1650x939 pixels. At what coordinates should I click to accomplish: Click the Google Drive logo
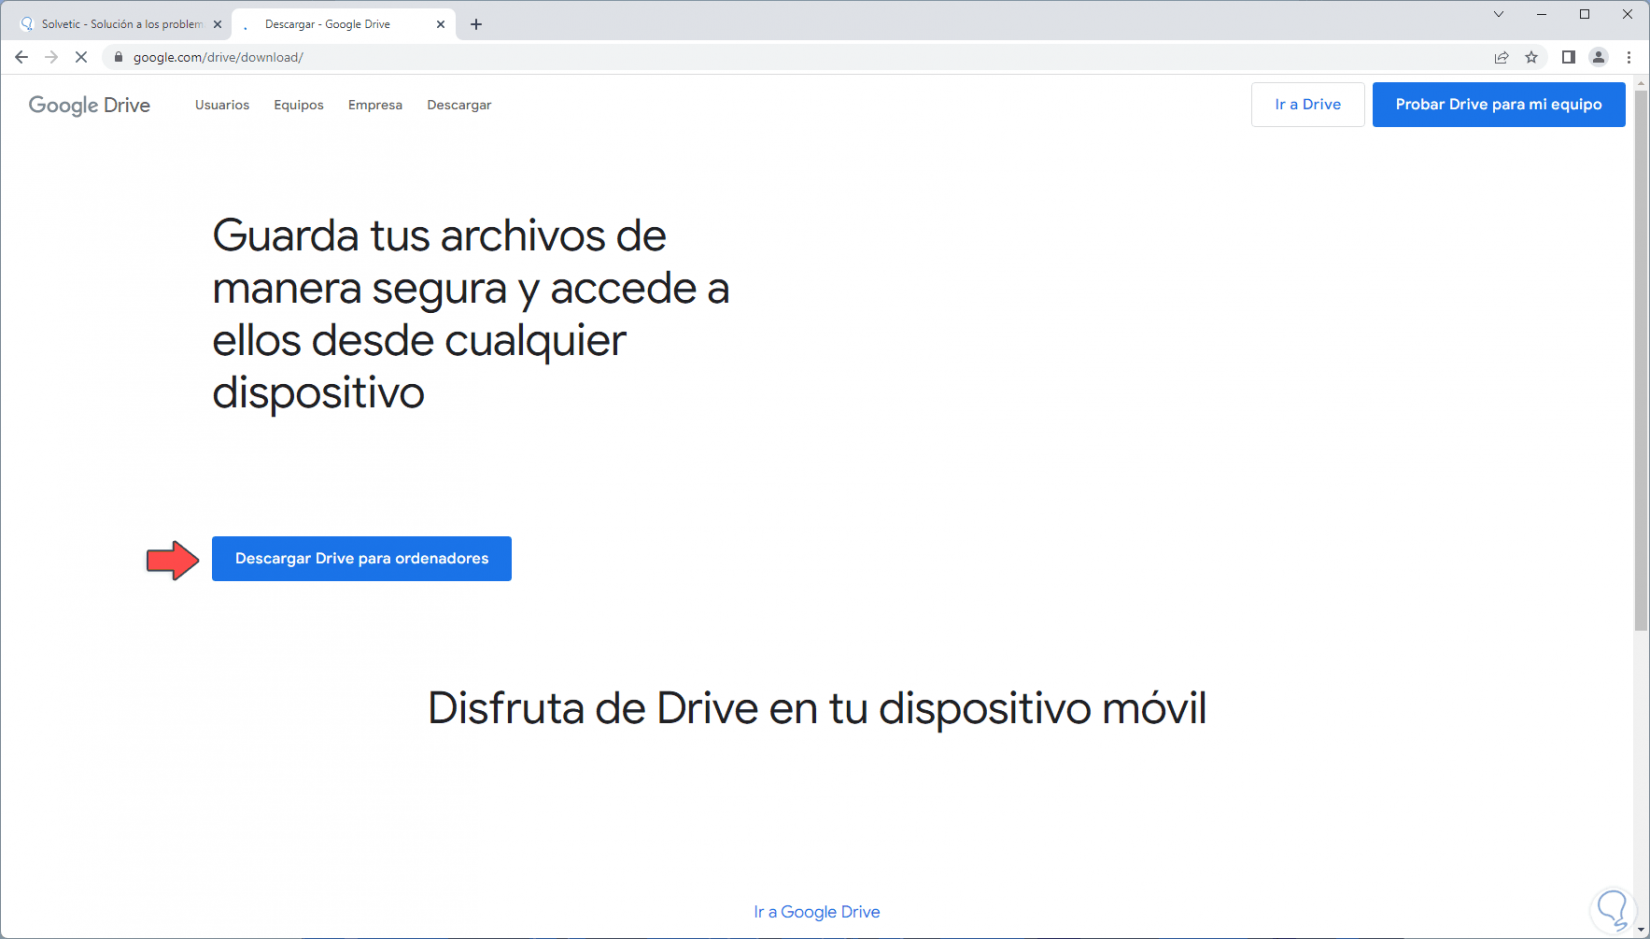point(89,105)
